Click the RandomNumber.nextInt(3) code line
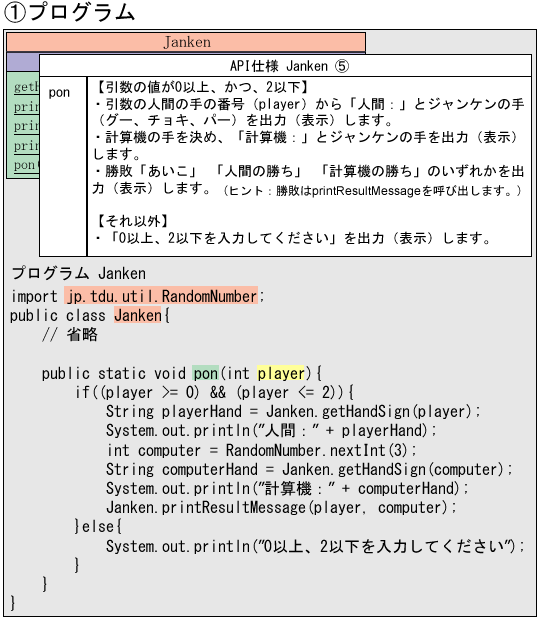This screenshot has width=537, height=619. [x=261, y=450]
